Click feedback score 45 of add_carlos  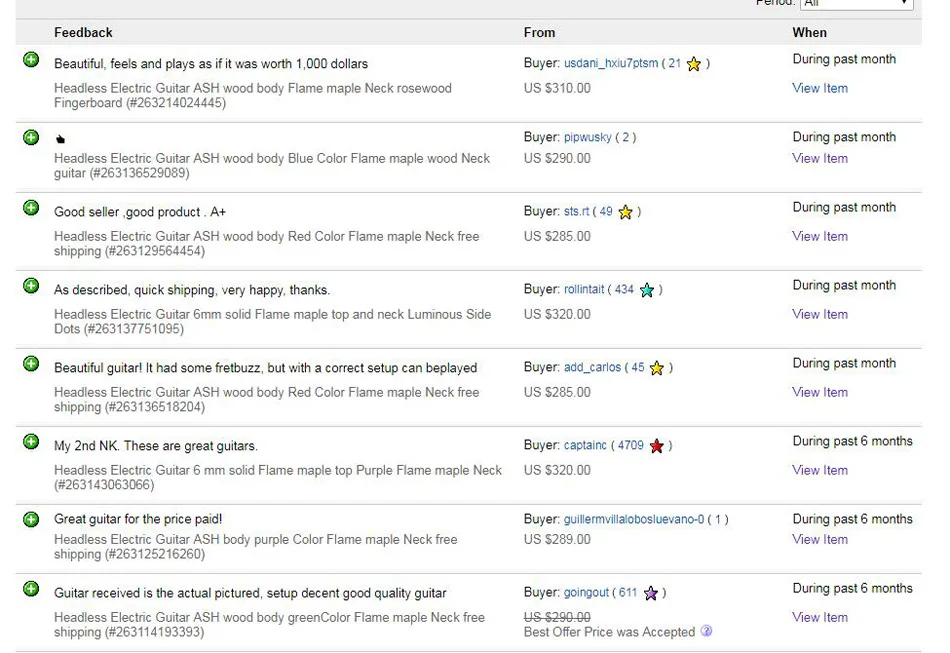click(638, 367)
